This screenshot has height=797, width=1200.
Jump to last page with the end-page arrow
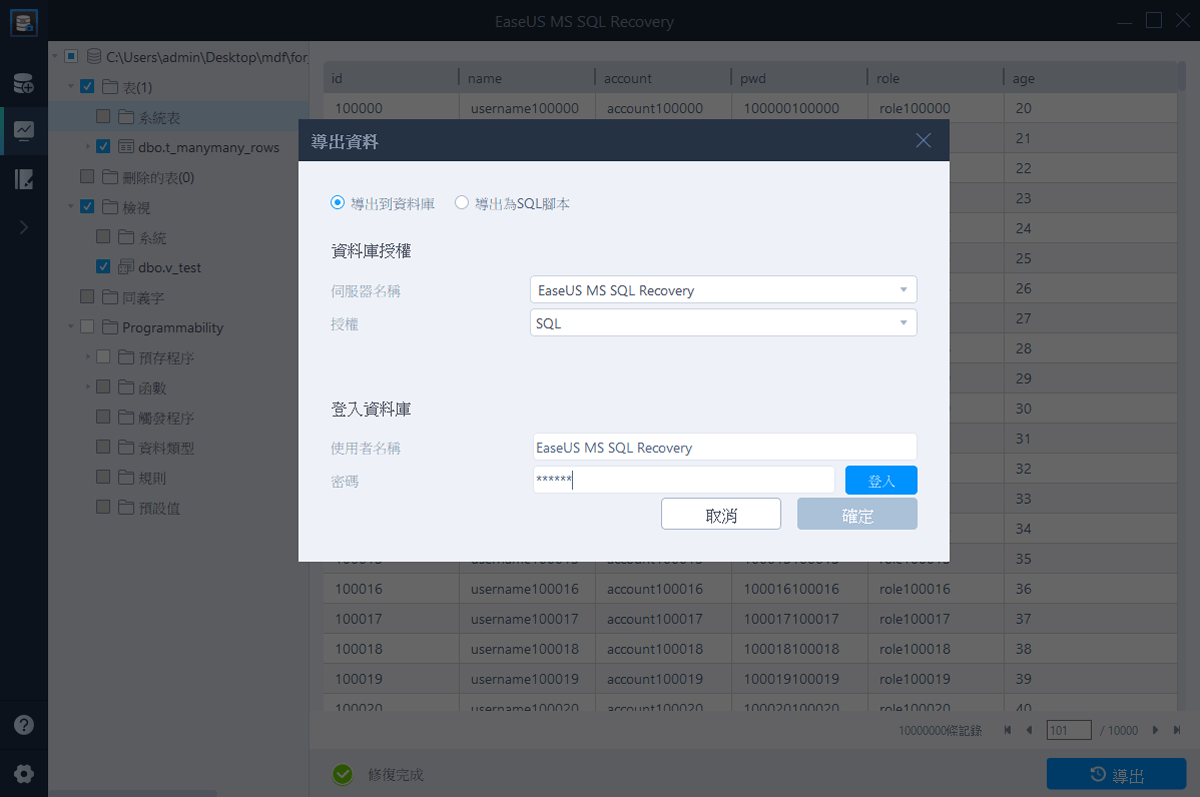point(1178,730)
